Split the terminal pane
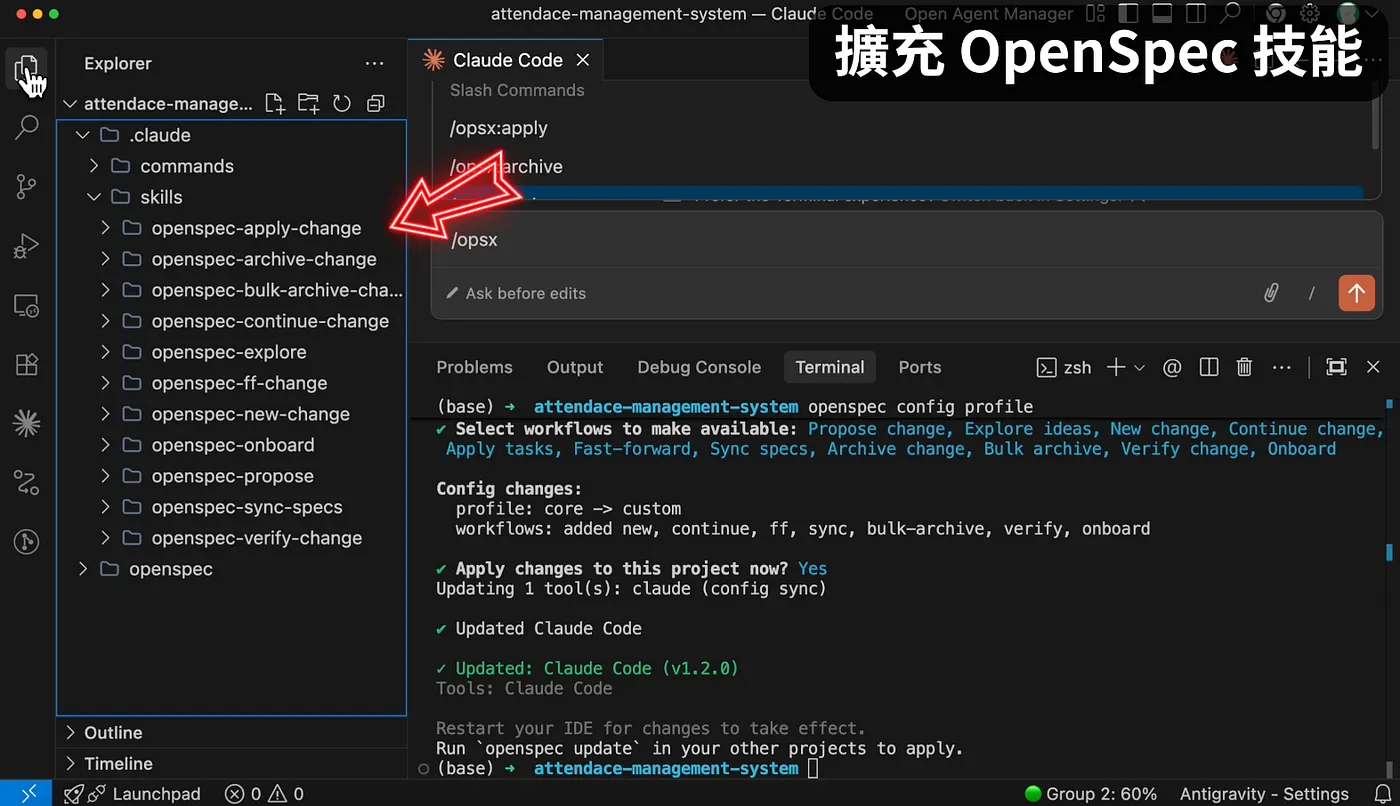Screen dimensions: 1400x806 pyautogui.click(x=1208, y=367)
